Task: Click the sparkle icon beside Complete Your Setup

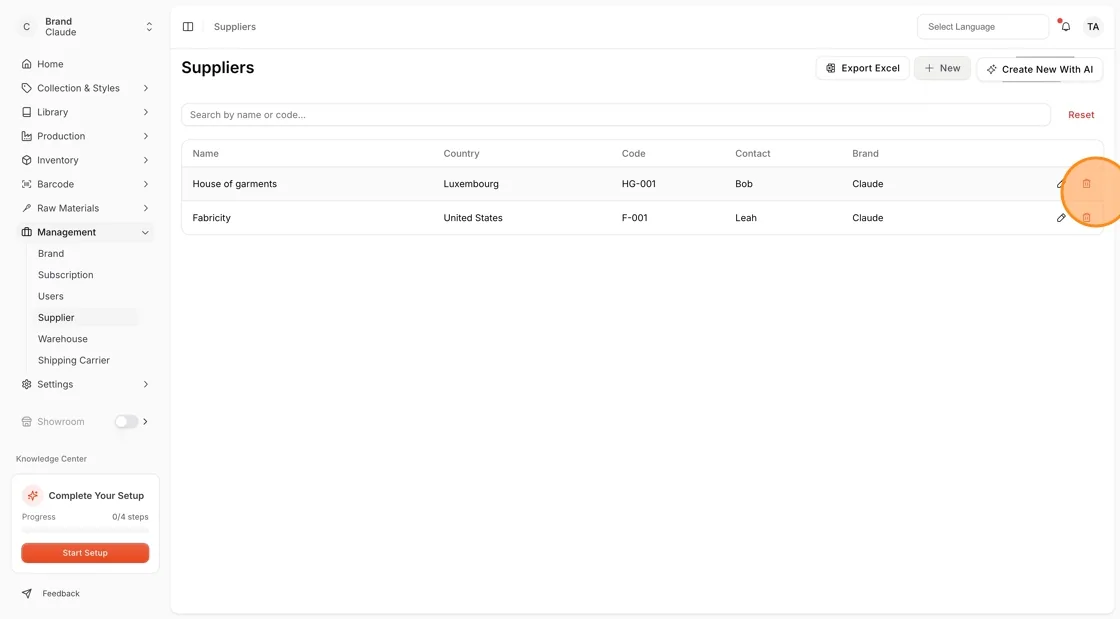Action: 32,495
